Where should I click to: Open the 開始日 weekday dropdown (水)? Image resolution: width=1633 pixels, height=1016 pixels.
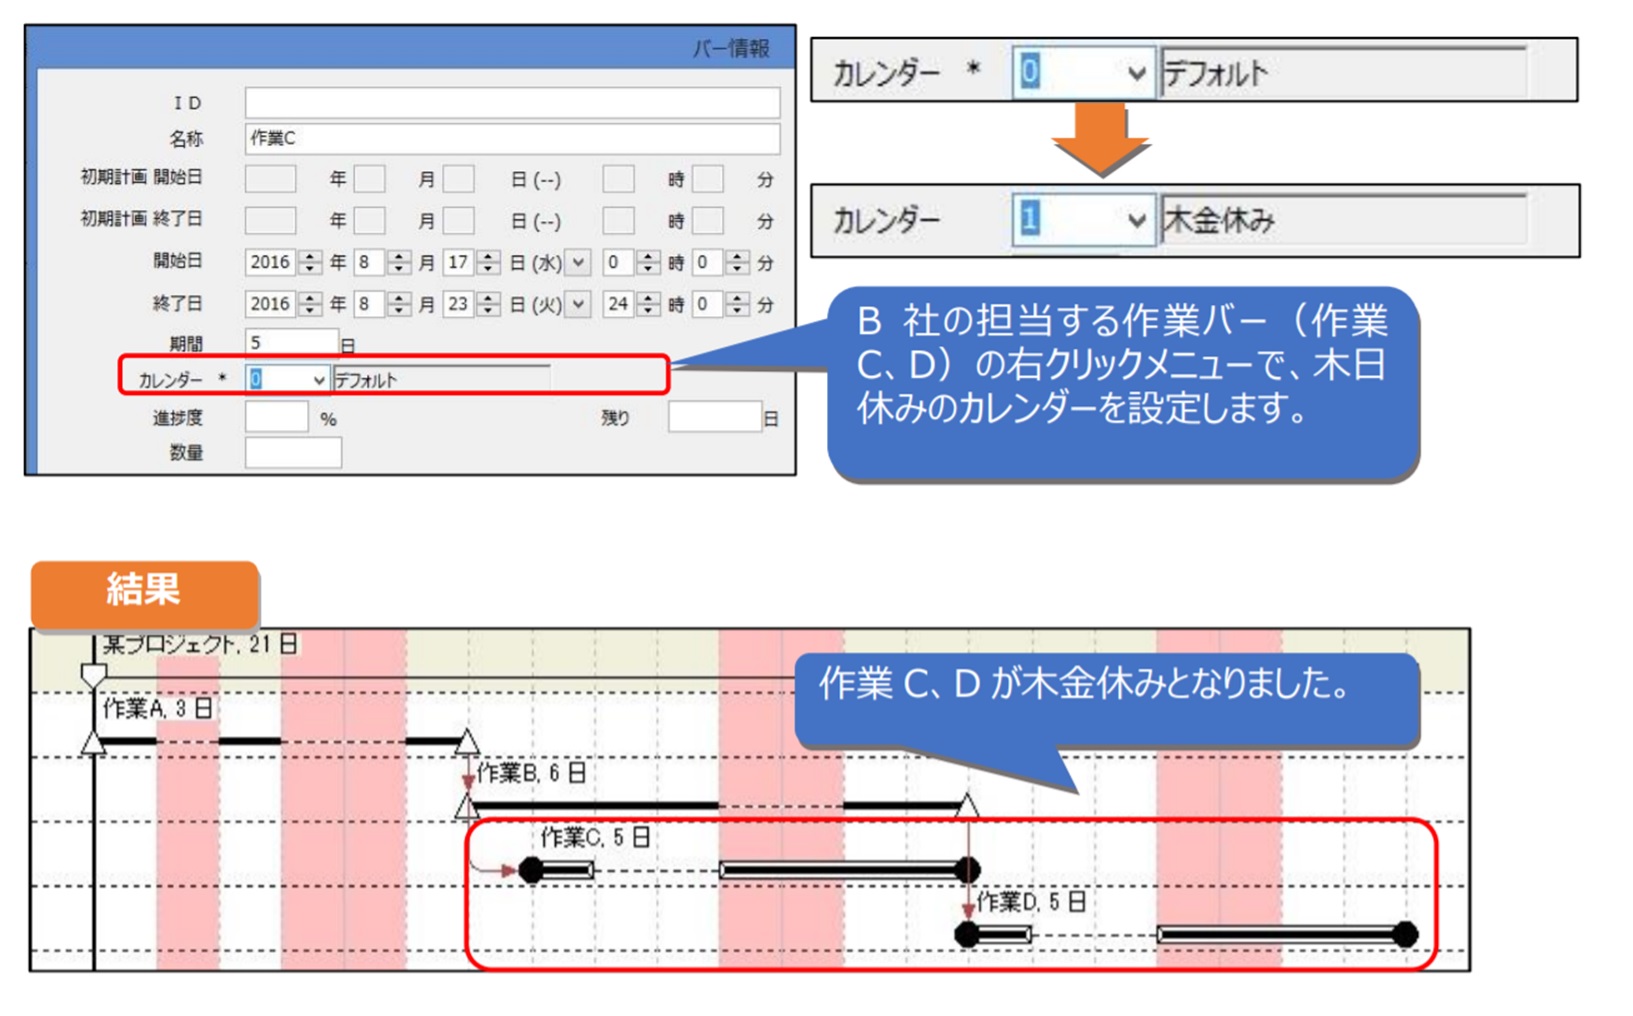click(x=578, y=262)
